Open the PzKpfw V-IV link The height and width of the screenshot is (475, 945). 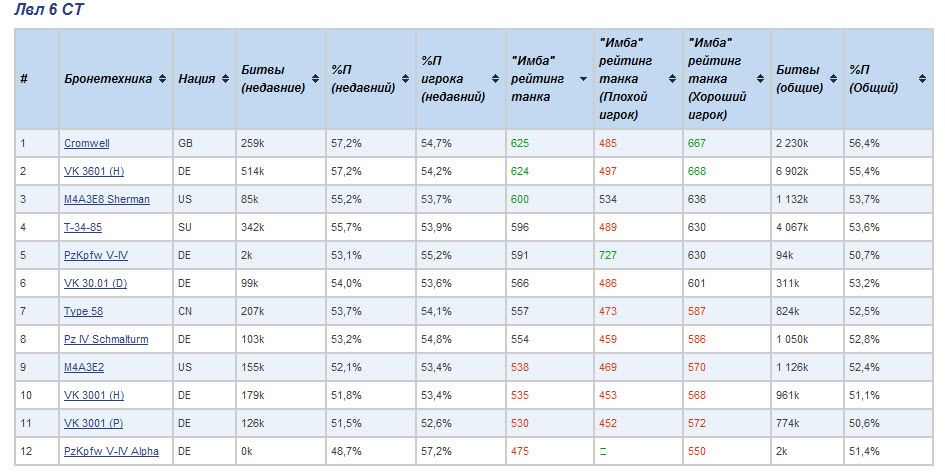click(x=96, y=256)
